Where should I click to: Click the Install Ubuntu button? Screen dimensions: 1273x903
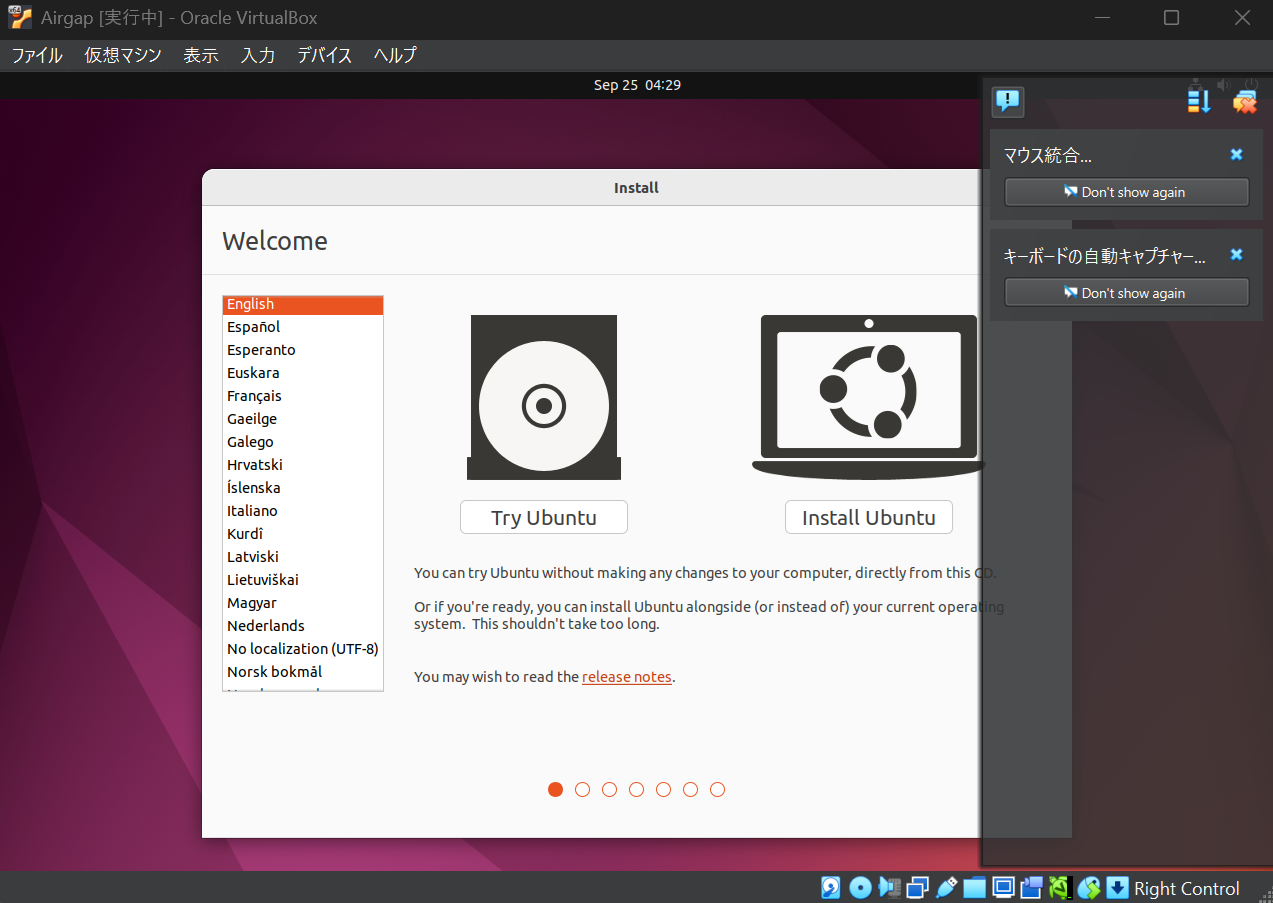click(868, 517)
